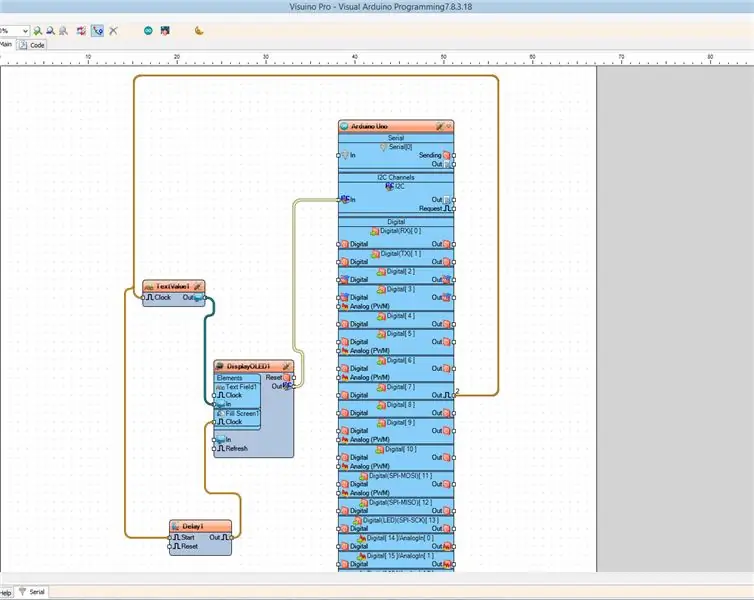Select the Delay1 component title

pos(193,526)
